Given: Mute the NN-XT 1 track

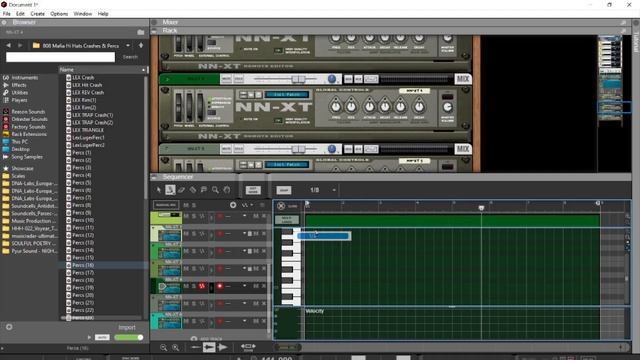Looking at the screenshot, I should 186,234.
